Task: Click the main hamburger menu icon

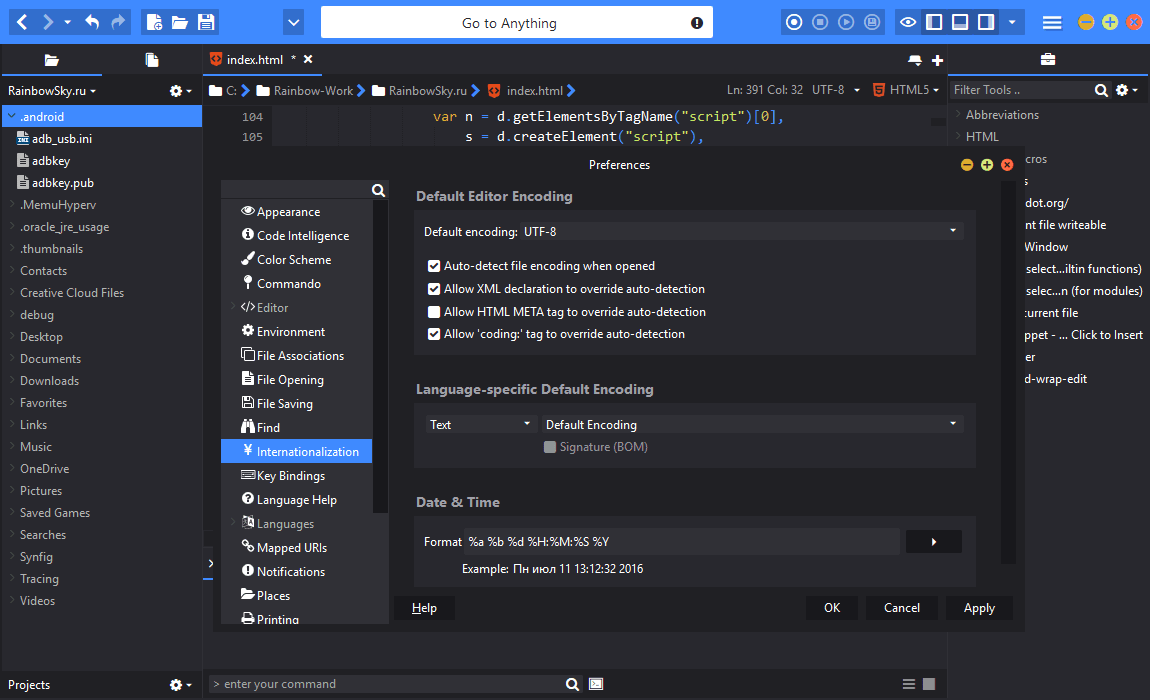Action: (1052, 23)
